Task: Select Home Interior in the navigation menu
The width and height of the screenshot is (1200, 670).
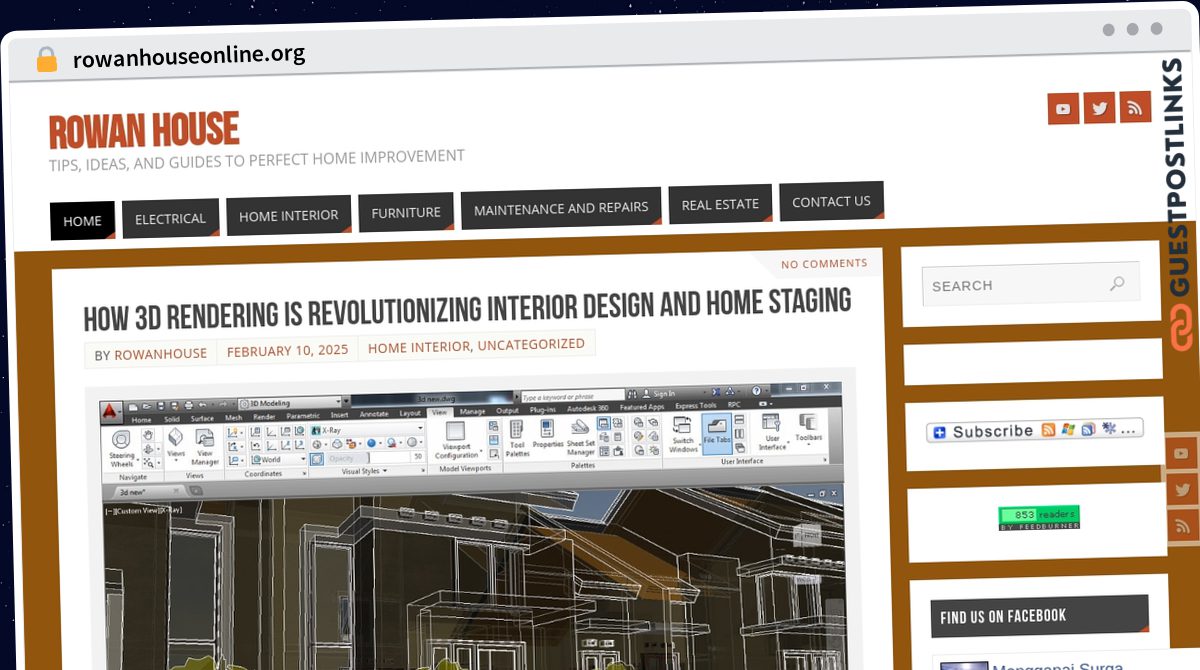Action: pos(288,215)
